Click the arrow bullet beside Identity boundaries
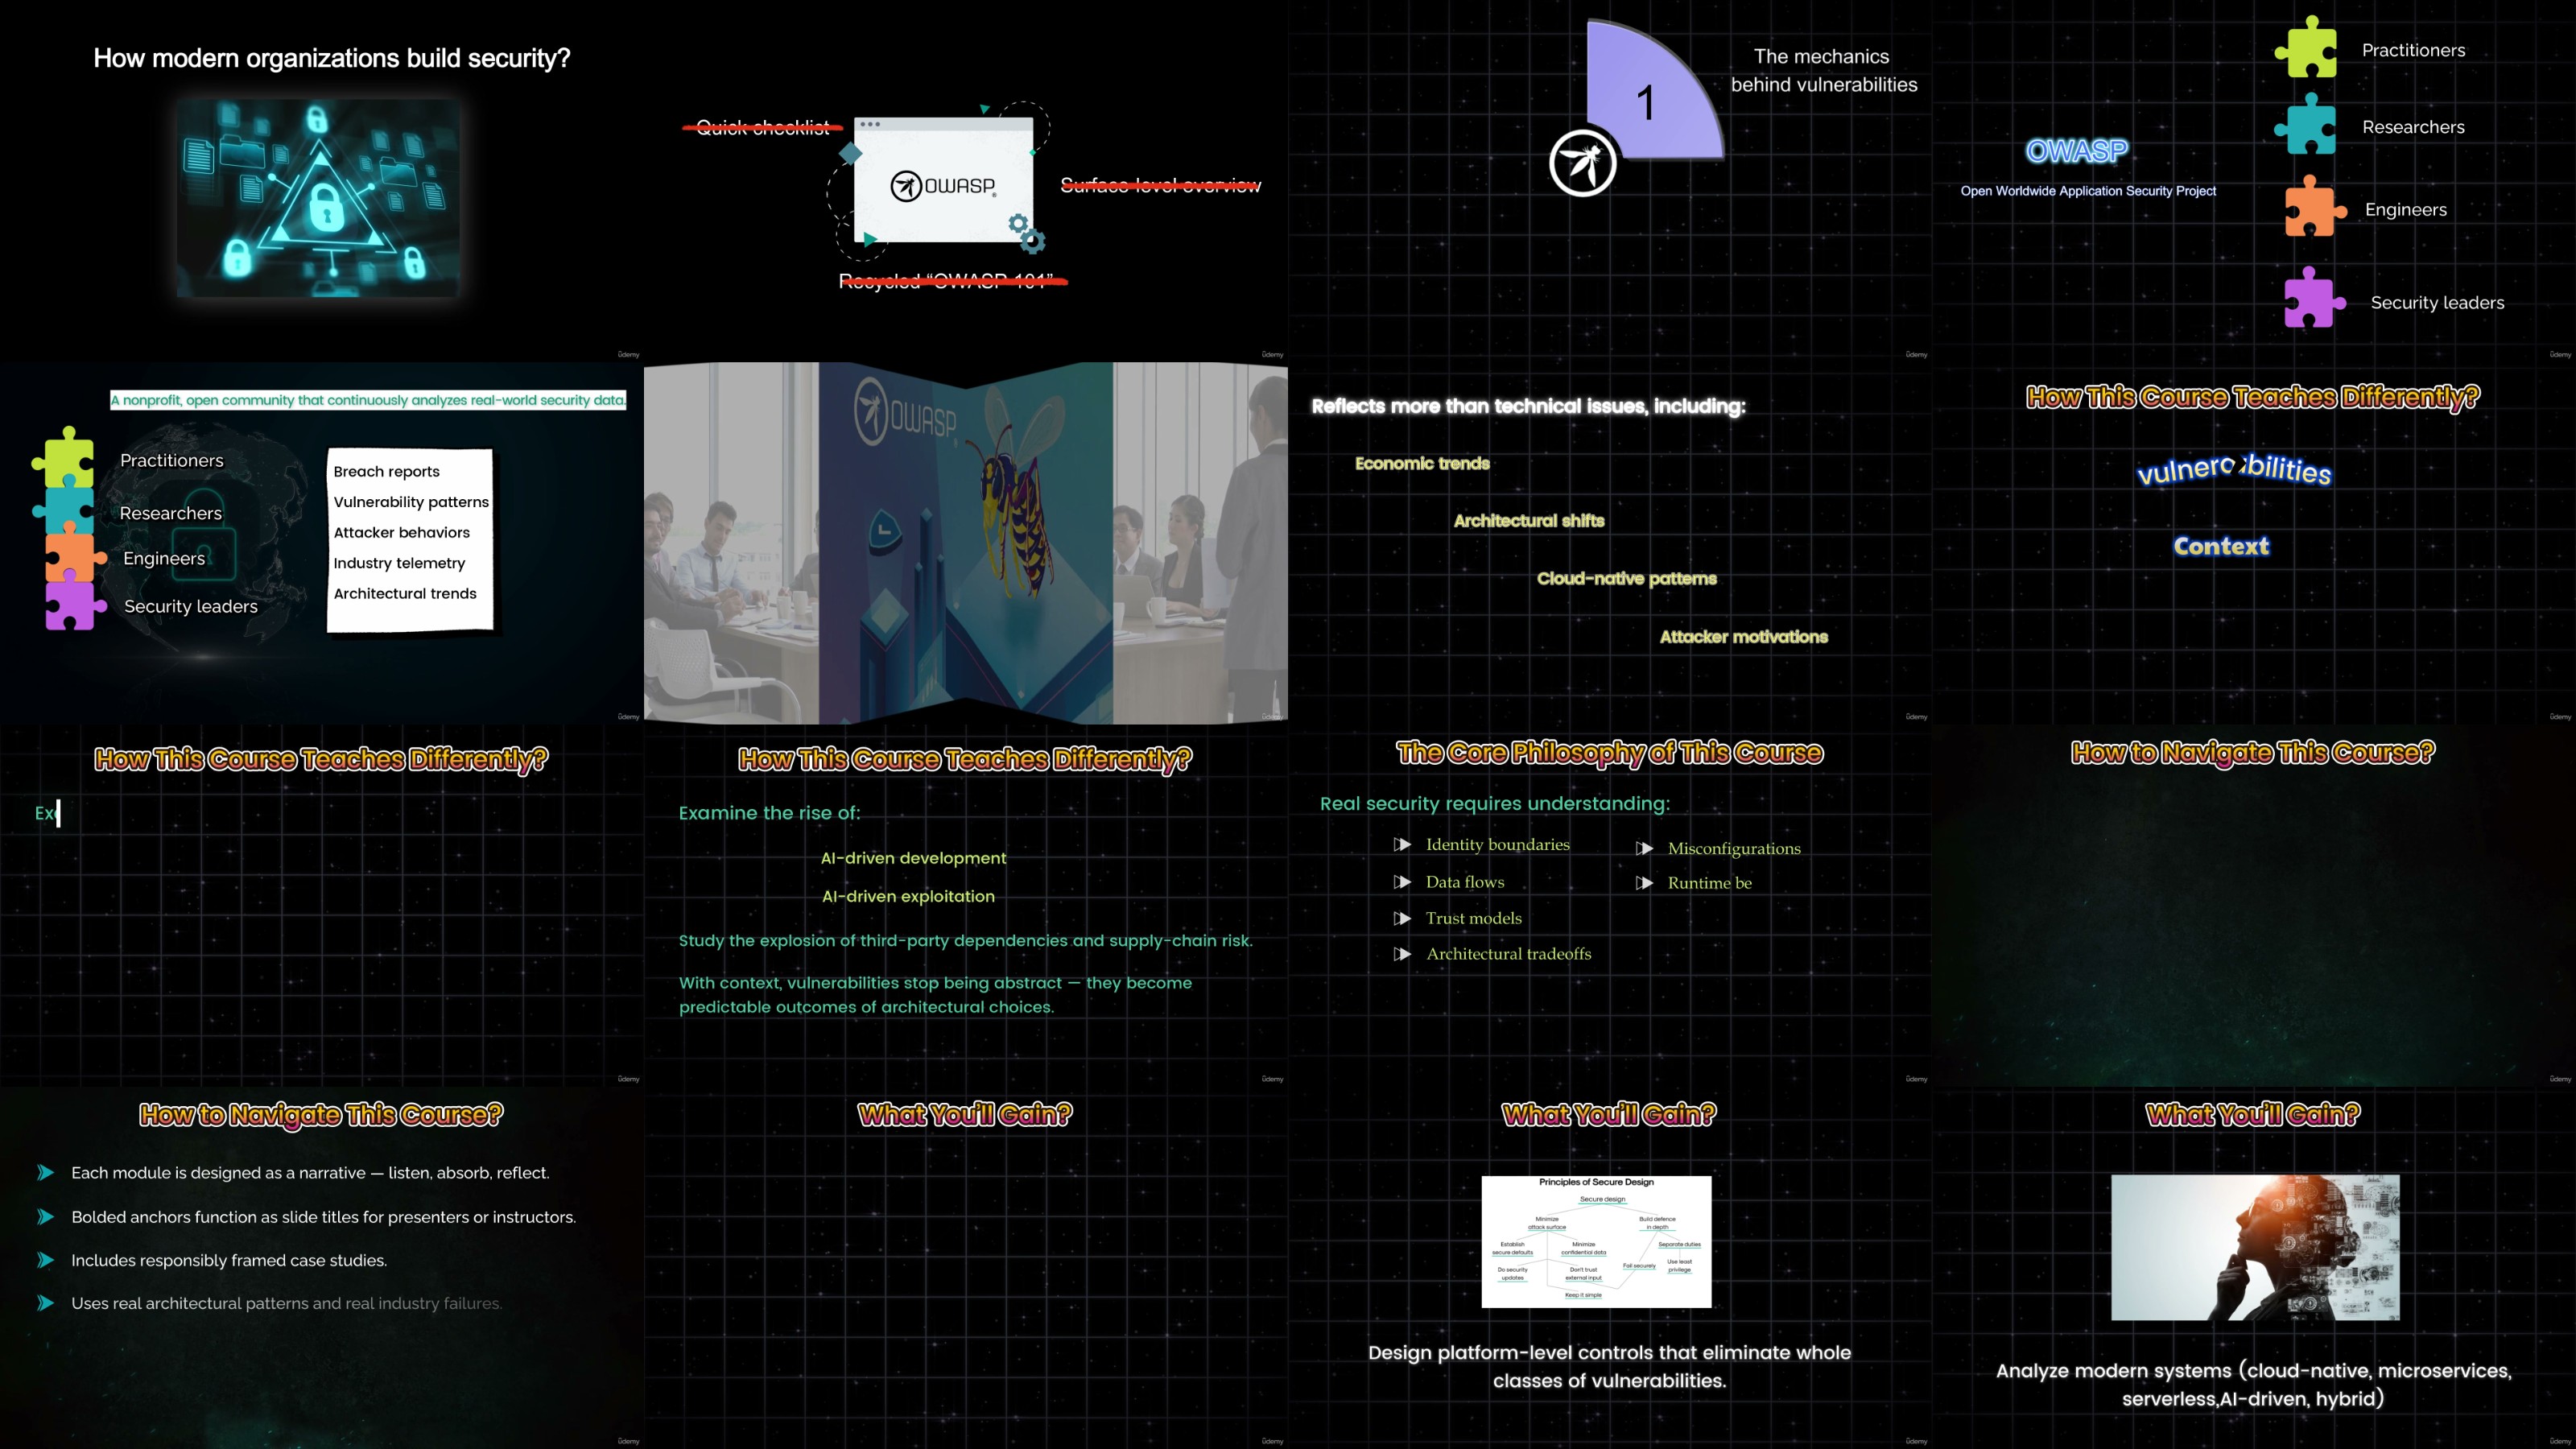Screen dimensions: 2576x1449 1402,845
